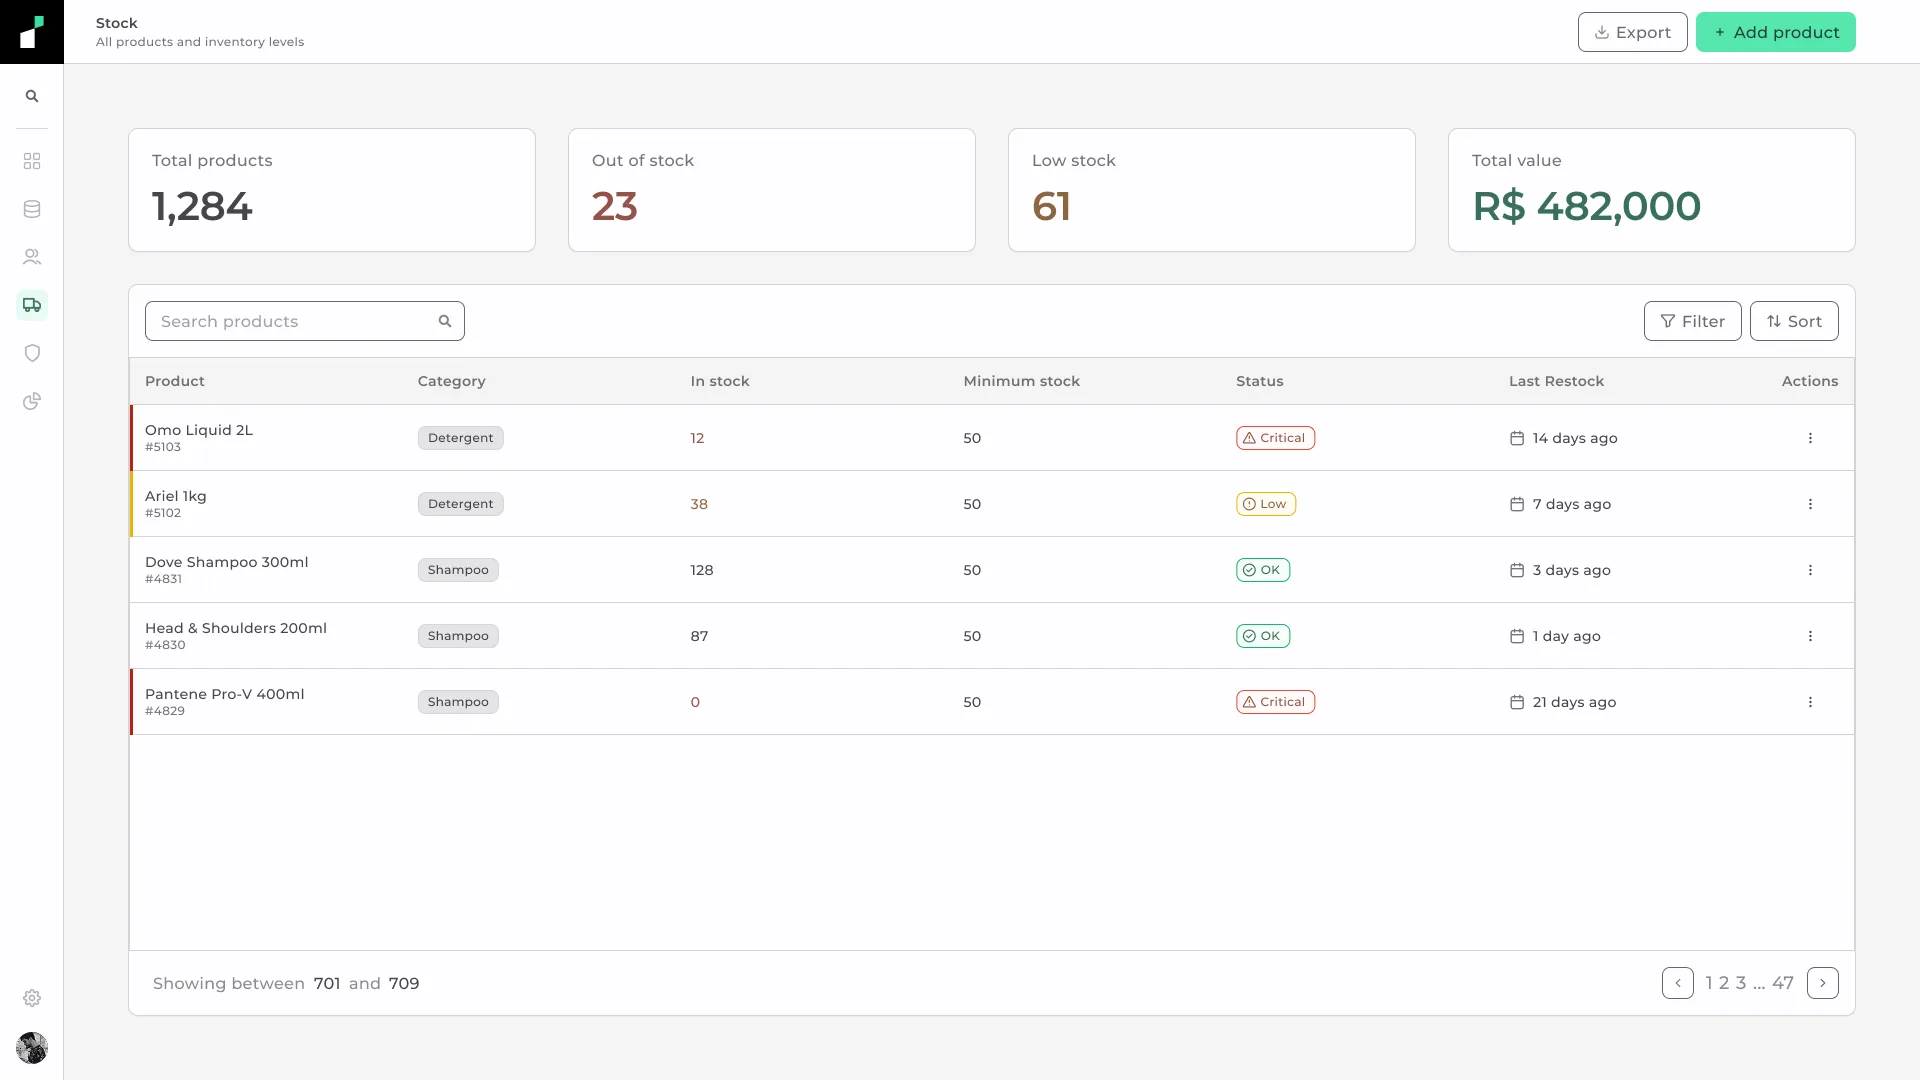Jump to page 47 in pagination
Screen dimensions: 1920x1080
click(1783, 983)
